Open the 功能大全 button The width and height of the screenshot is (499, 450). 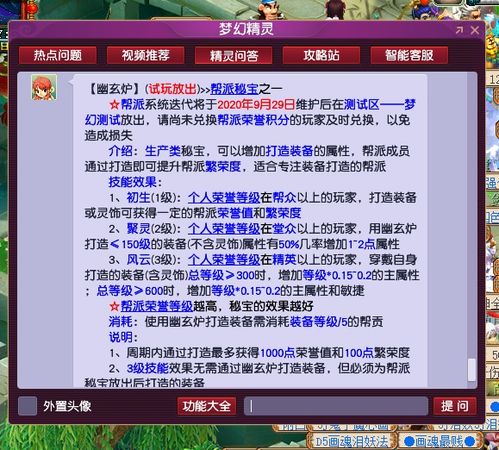(x=207, y=406)
